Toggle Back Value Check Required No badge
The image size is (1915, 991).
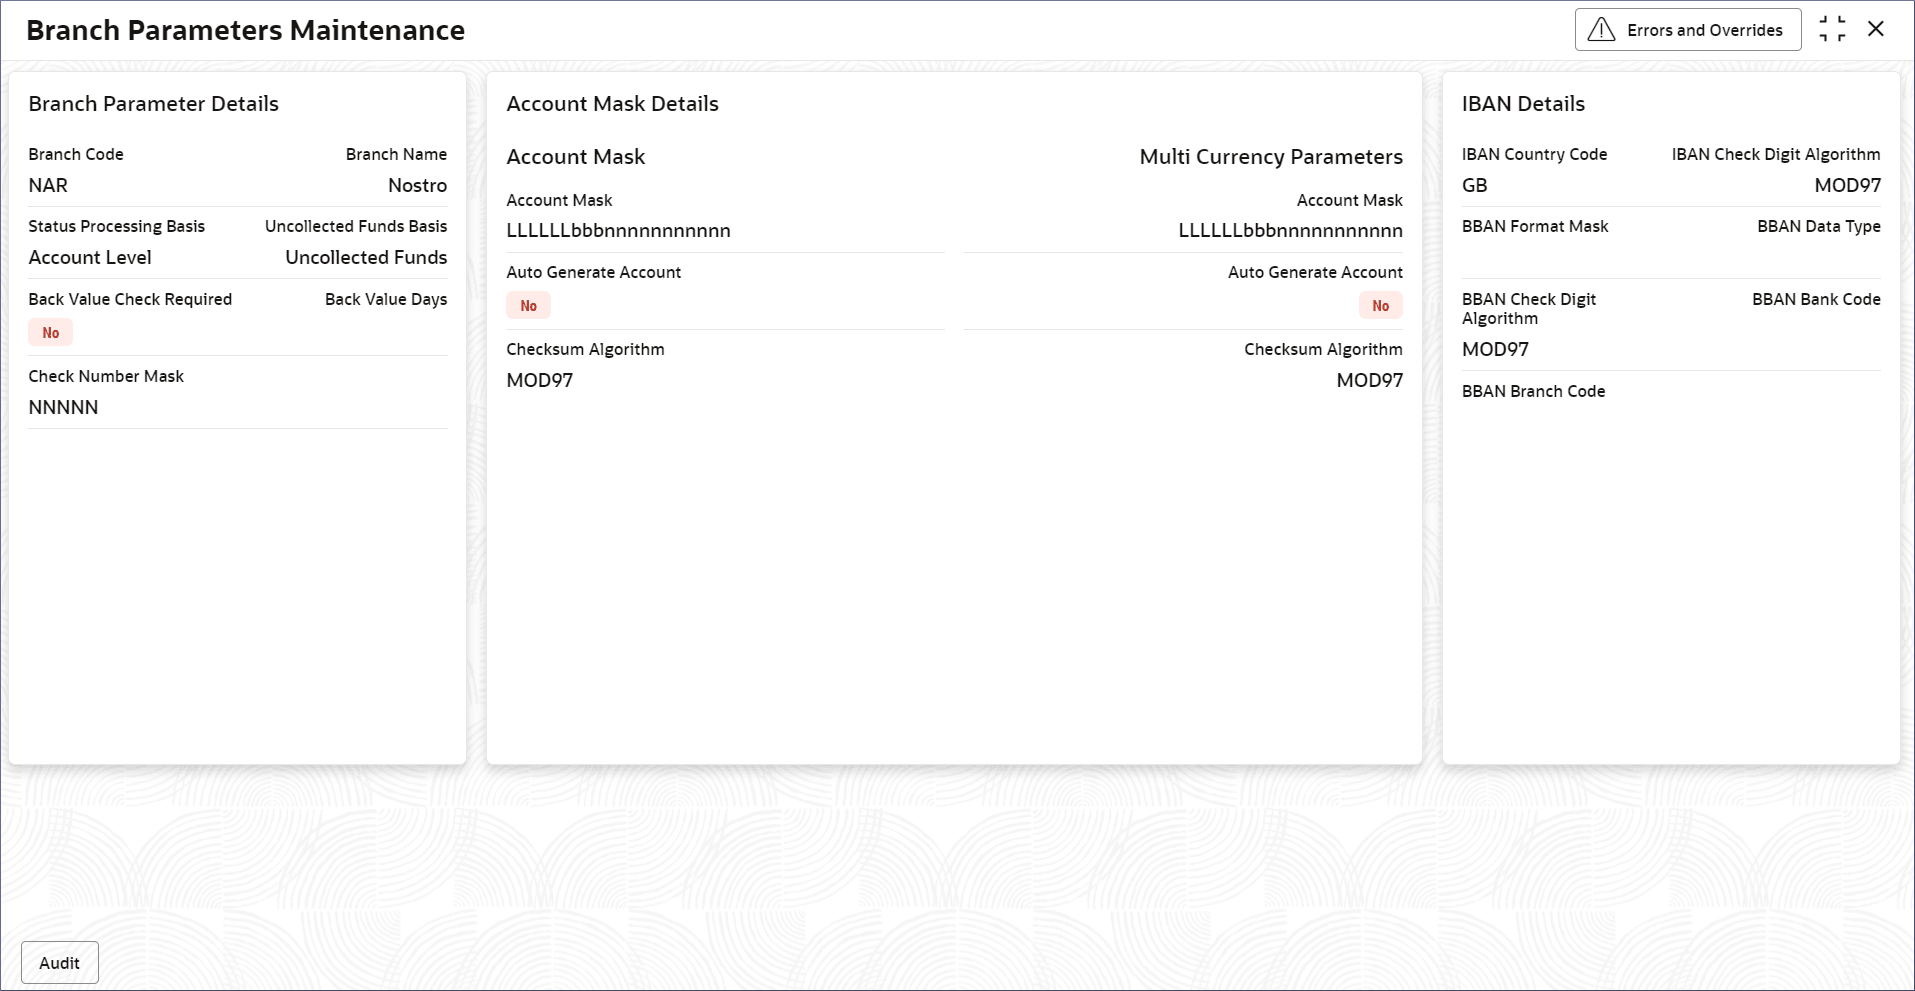51,333
